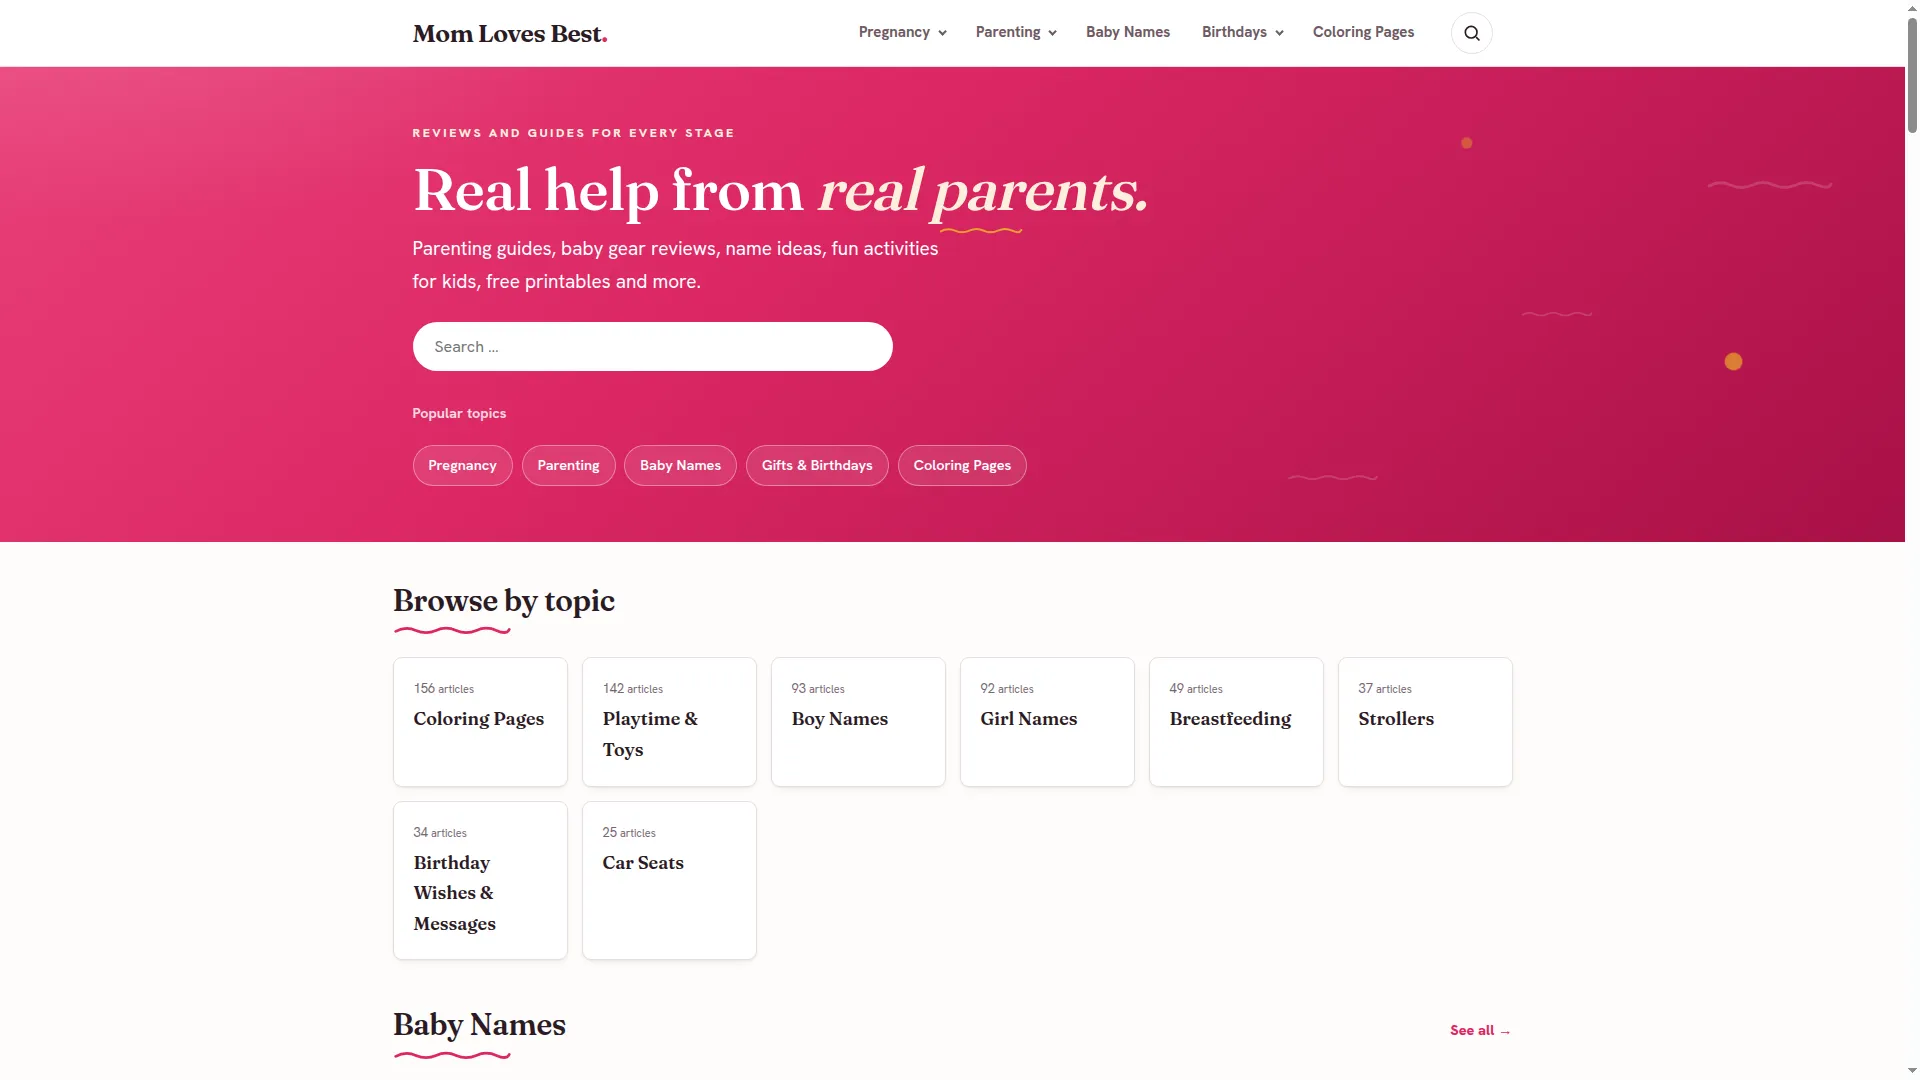1920x1080 pixels.
Task: Select the Gifts & Birthdays topic pill
Action: coord(817,465)
